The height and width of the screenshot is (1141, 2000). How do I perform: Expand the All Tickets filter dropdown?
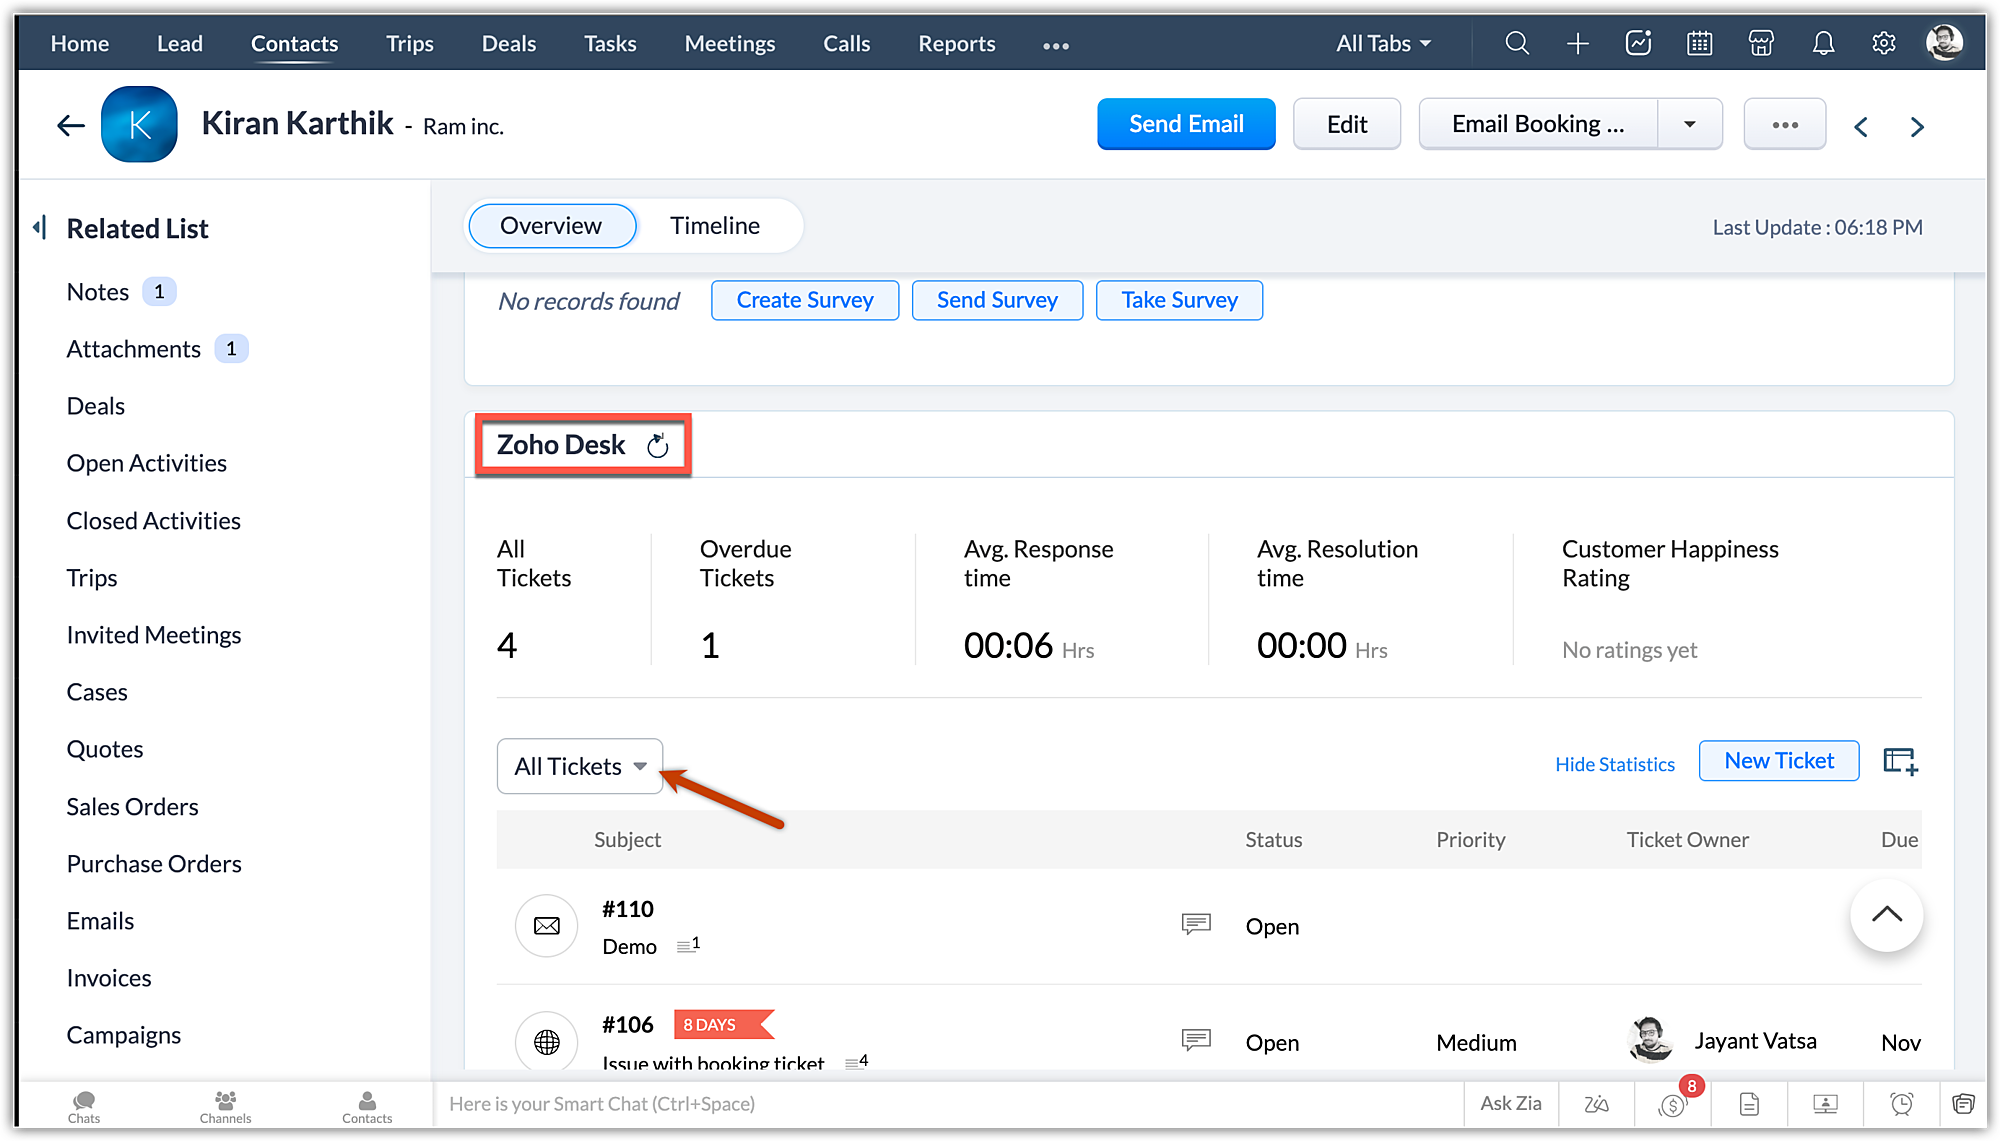[580, 766]
